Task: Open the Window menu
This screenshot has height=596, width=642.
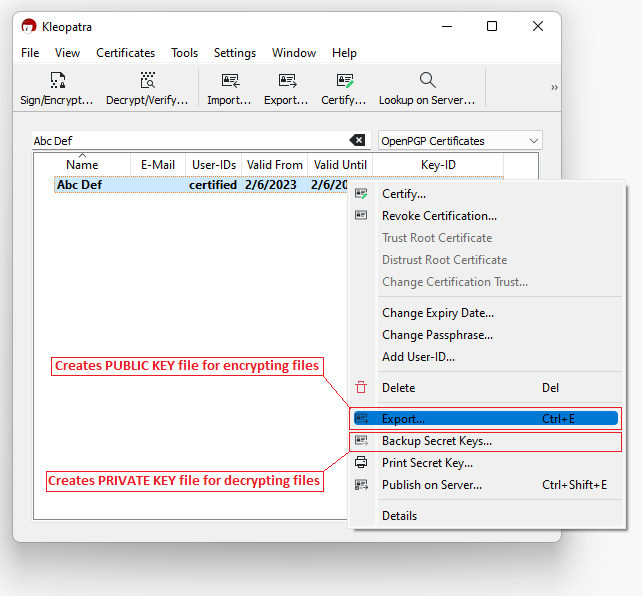Action: click(x=294, y=53)
